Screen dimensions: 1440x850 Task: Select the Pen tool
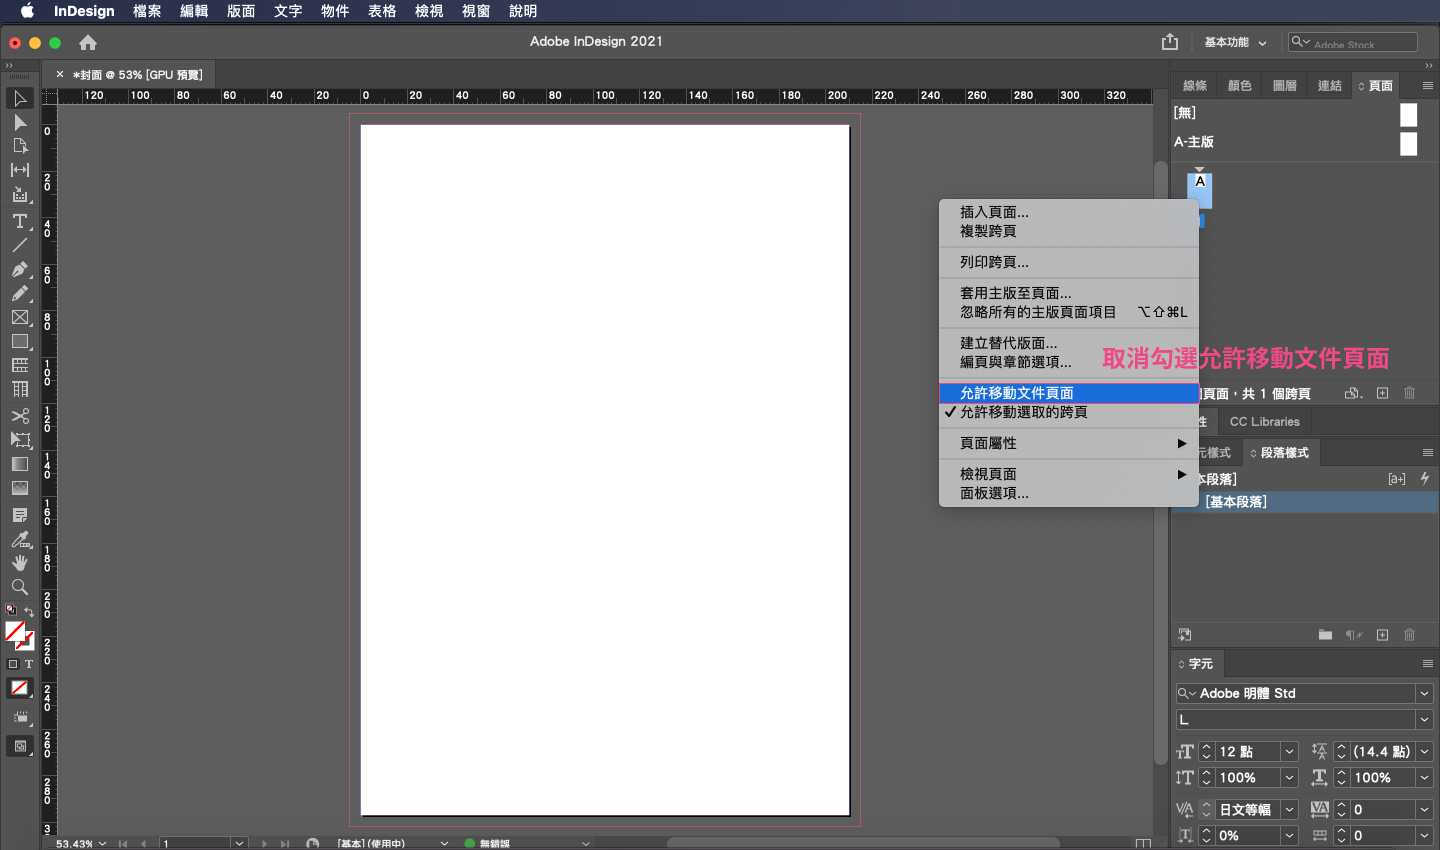point(19,269)
